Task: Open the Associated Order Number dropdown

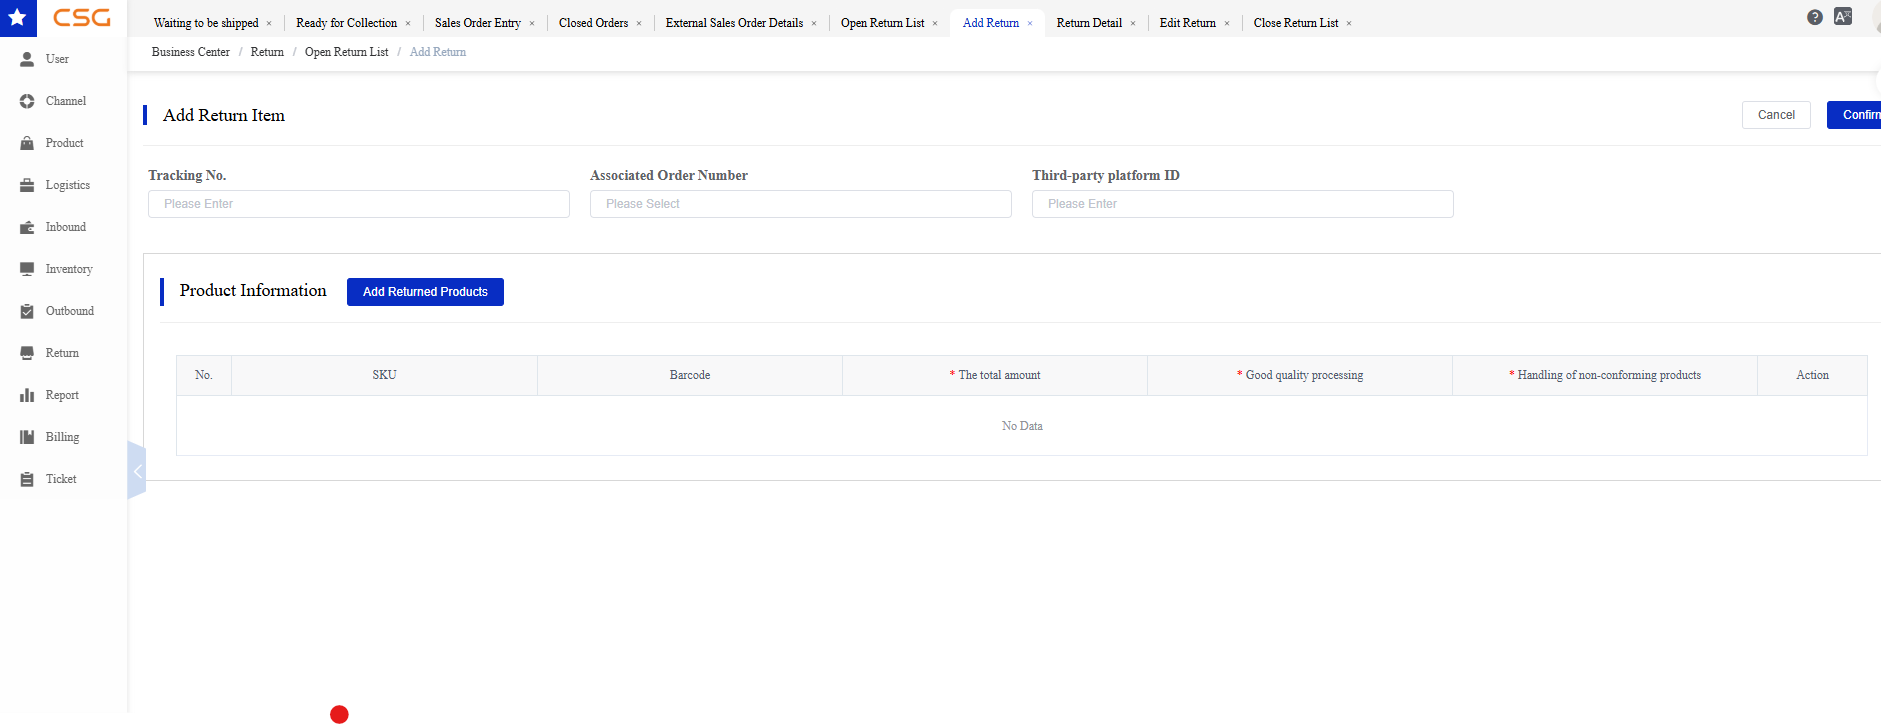Action: (801, 204)
